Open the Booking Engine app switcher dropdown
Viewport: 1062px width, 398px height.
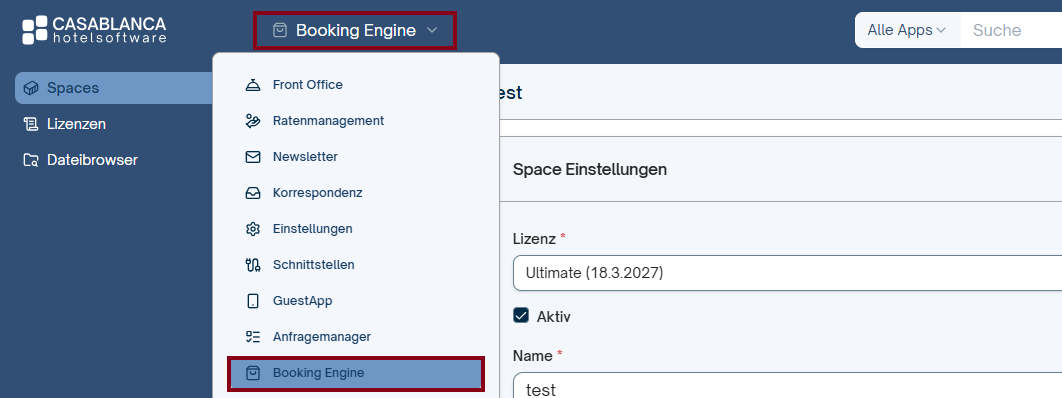pyautogui.click(x=355, y=30)
